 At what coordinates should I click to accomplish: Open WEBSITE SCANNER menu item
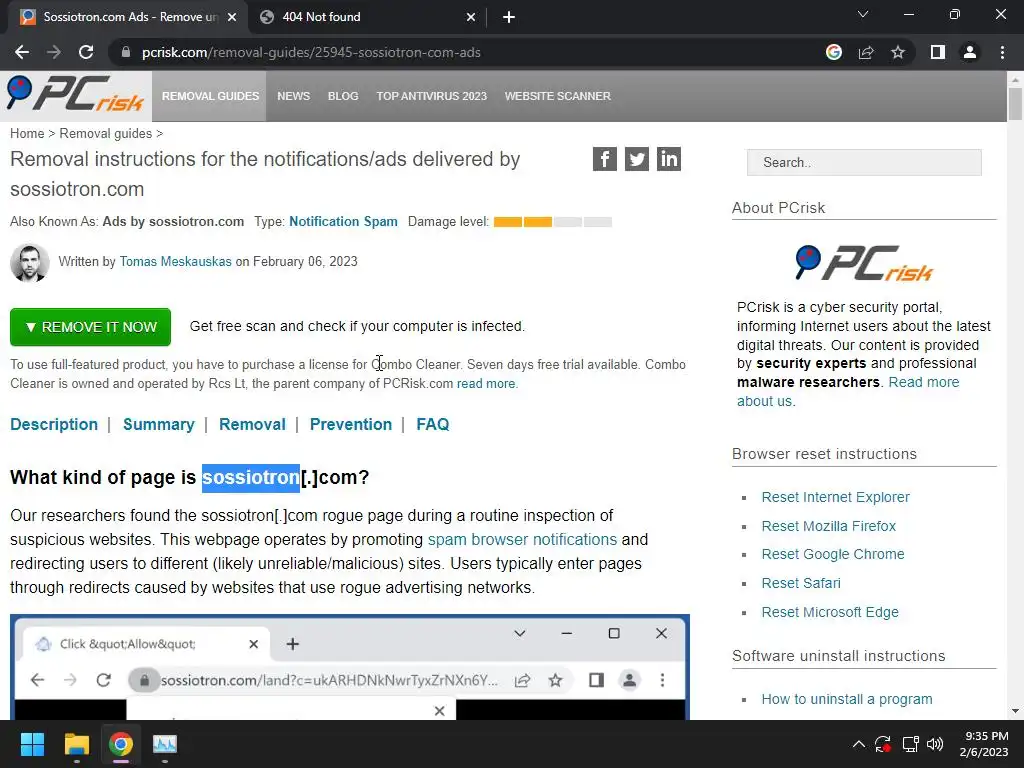pos(558,96)
